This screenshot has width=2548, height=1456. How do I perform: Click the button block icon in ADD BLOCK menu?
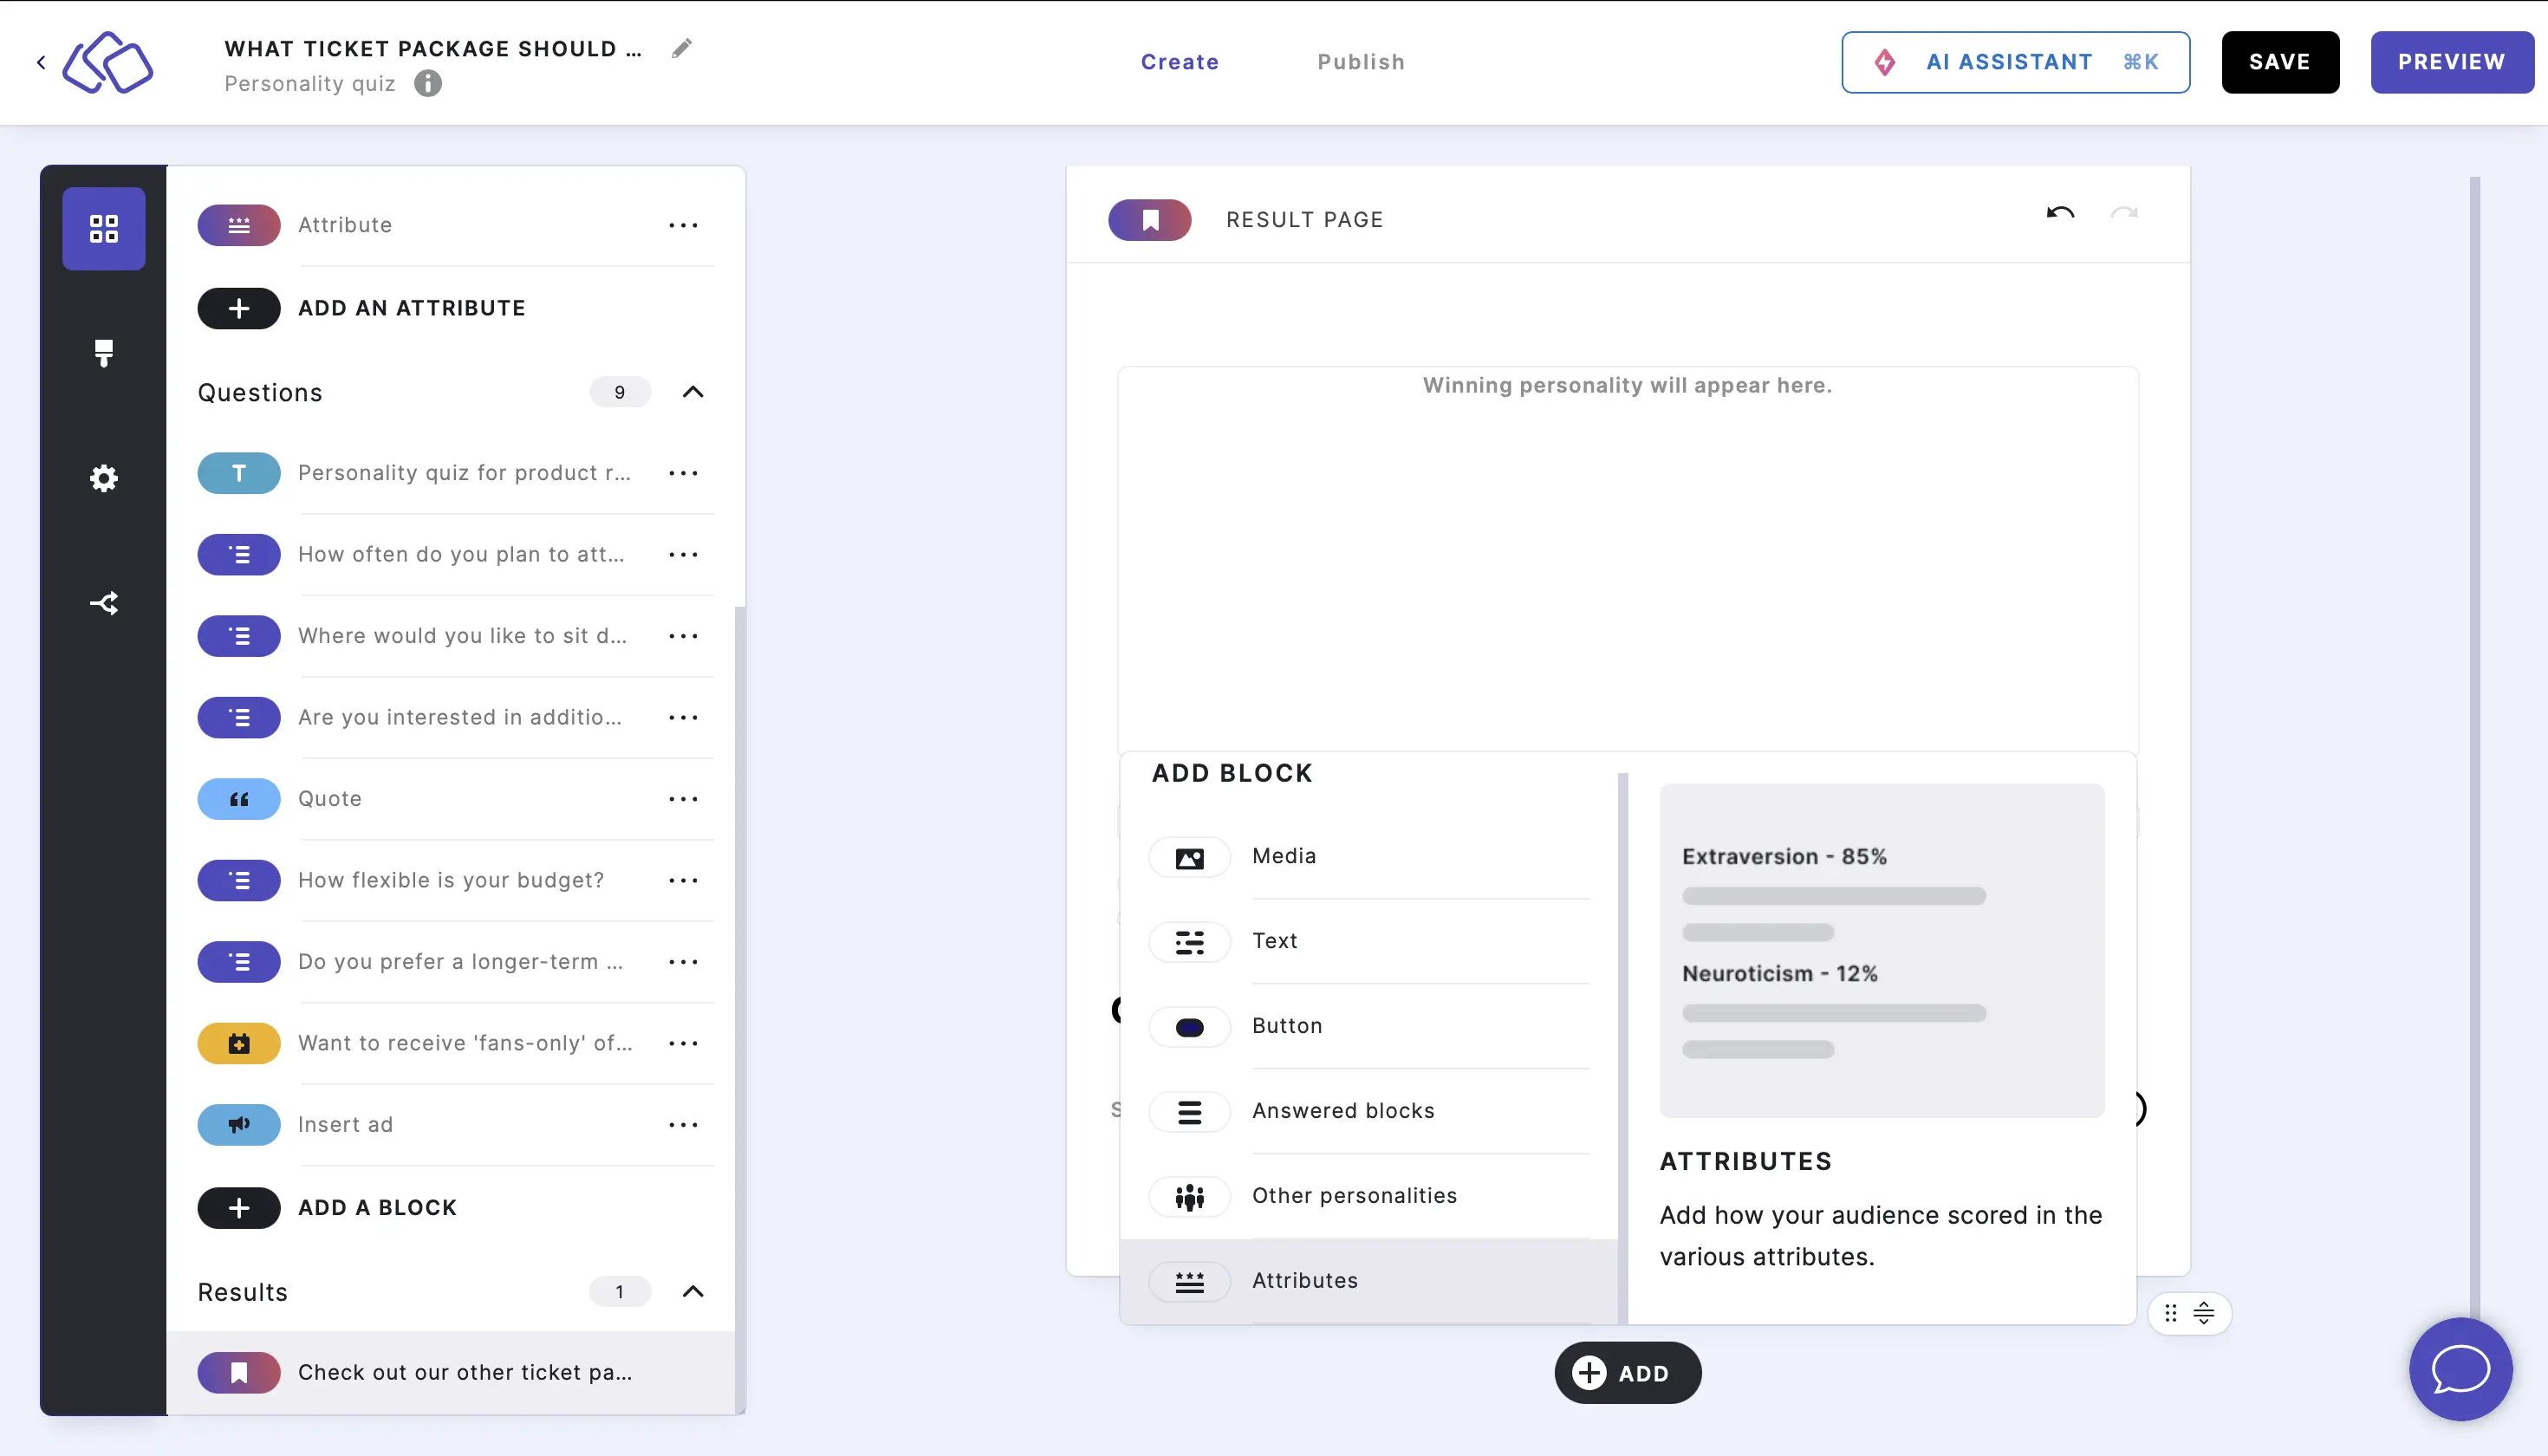1190,1025
